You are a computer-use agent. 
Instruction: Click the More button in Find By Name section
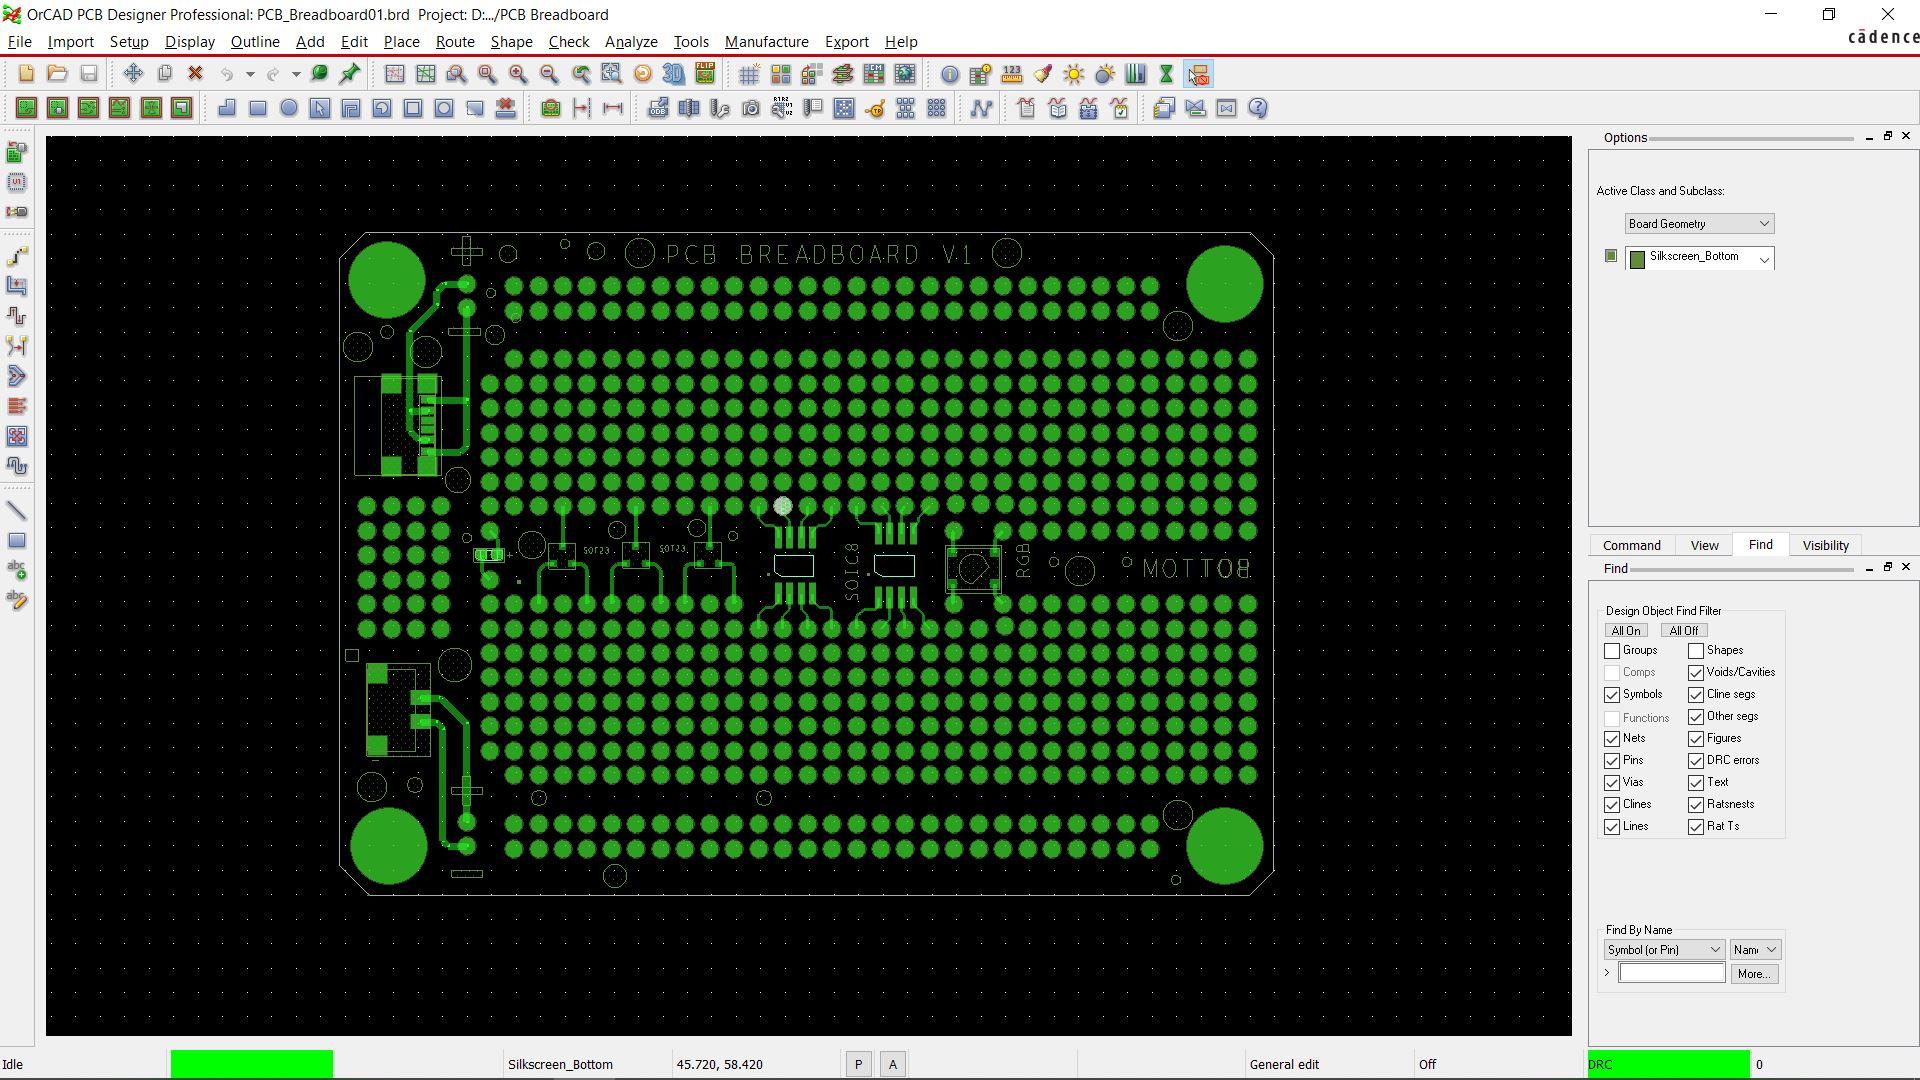1753,973
